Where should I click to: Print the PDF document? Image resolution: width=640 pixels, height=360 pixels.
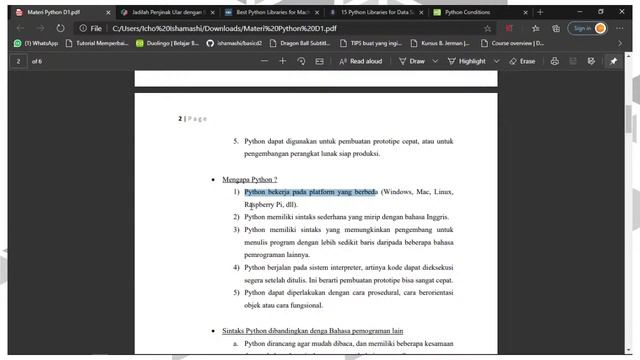click(x=554, y=61)
